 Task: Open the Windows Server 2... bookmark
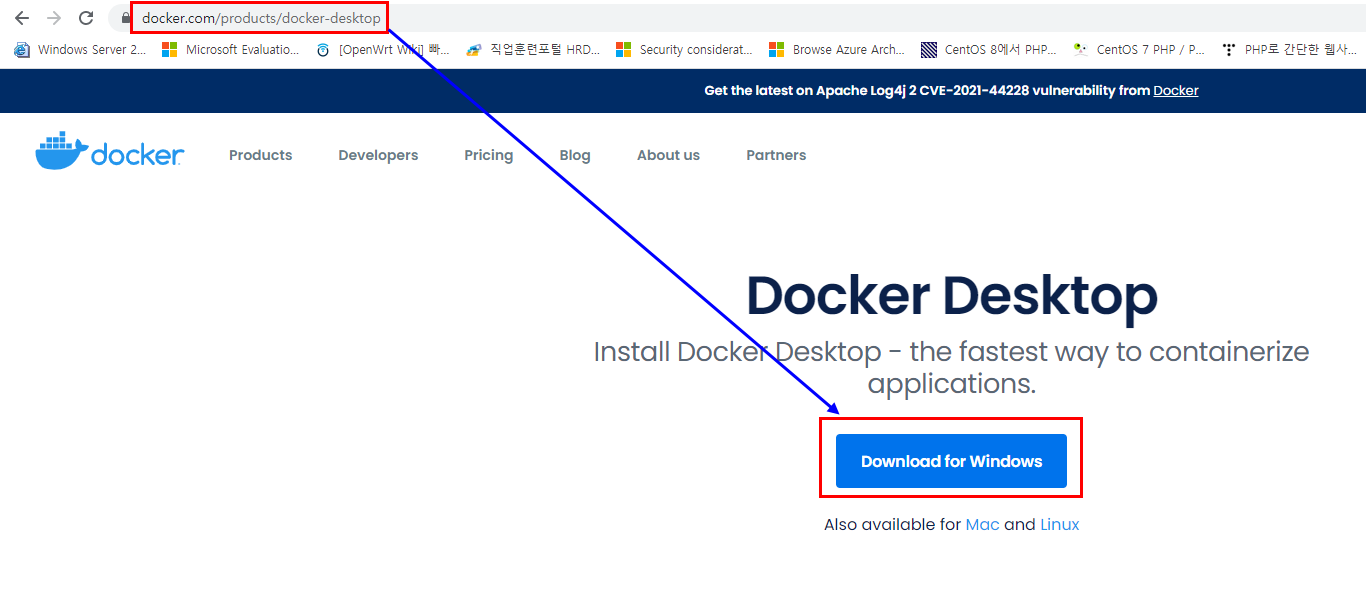pyautogui.click(x=80, y=49)
